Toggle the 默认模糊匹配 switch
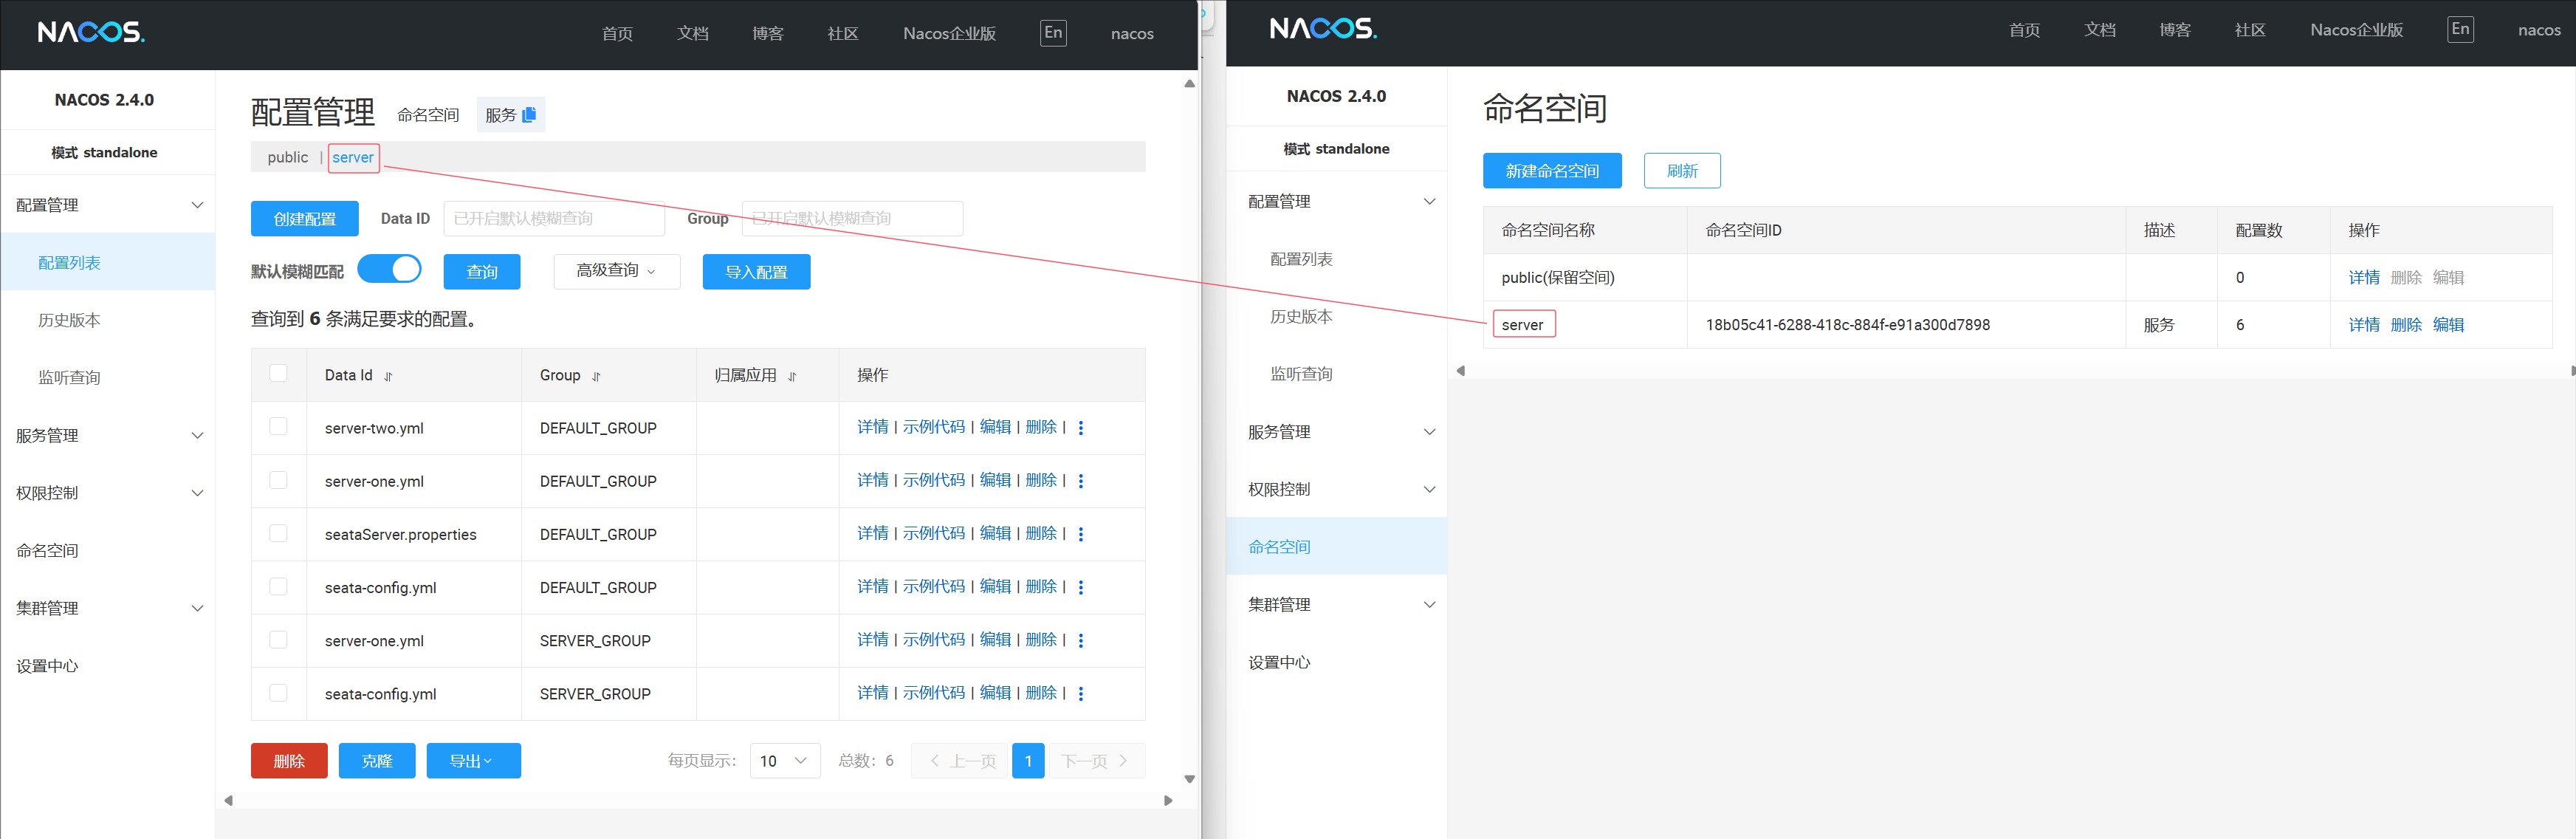 [389, 270]
